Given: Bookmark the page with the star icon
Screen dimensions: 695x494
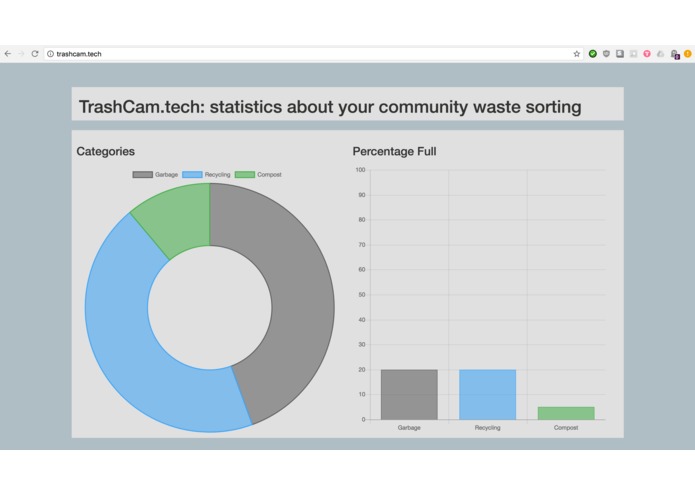Looking at the screenshot, I should 576,54.
